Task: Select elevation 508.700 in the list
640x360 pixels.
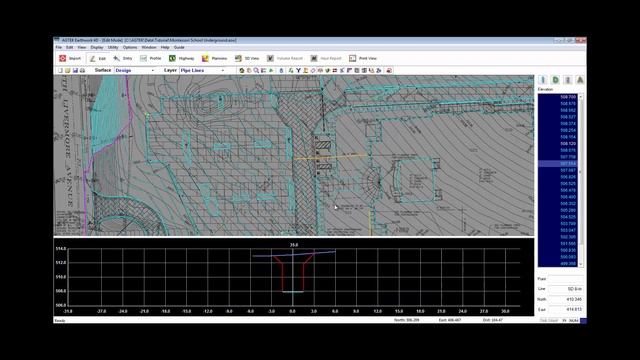Action: pyautogui.click(x=558, y=97)
